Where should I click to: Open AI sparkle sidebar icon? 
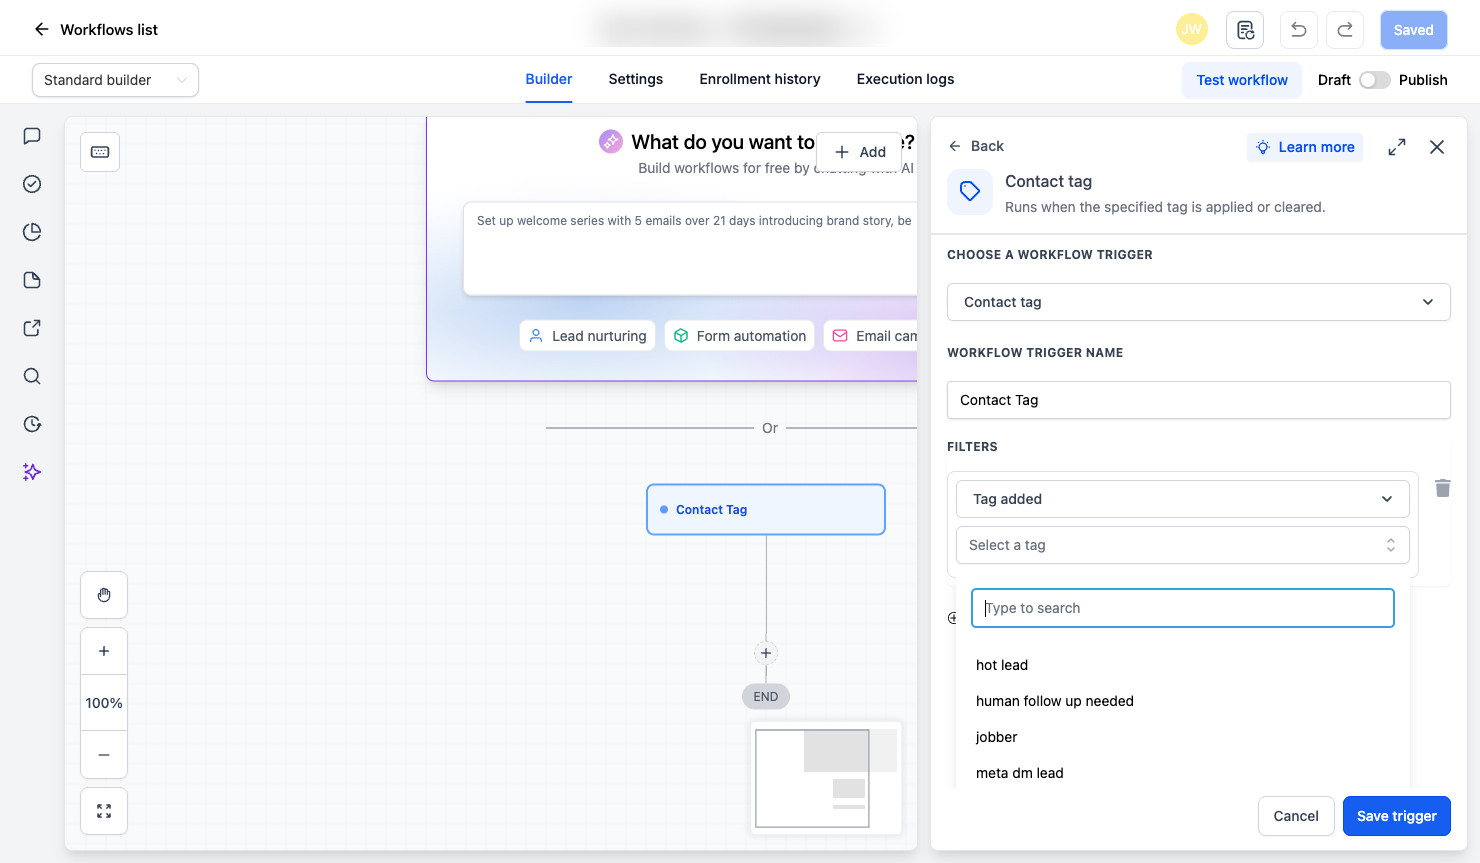click(32, 472)
